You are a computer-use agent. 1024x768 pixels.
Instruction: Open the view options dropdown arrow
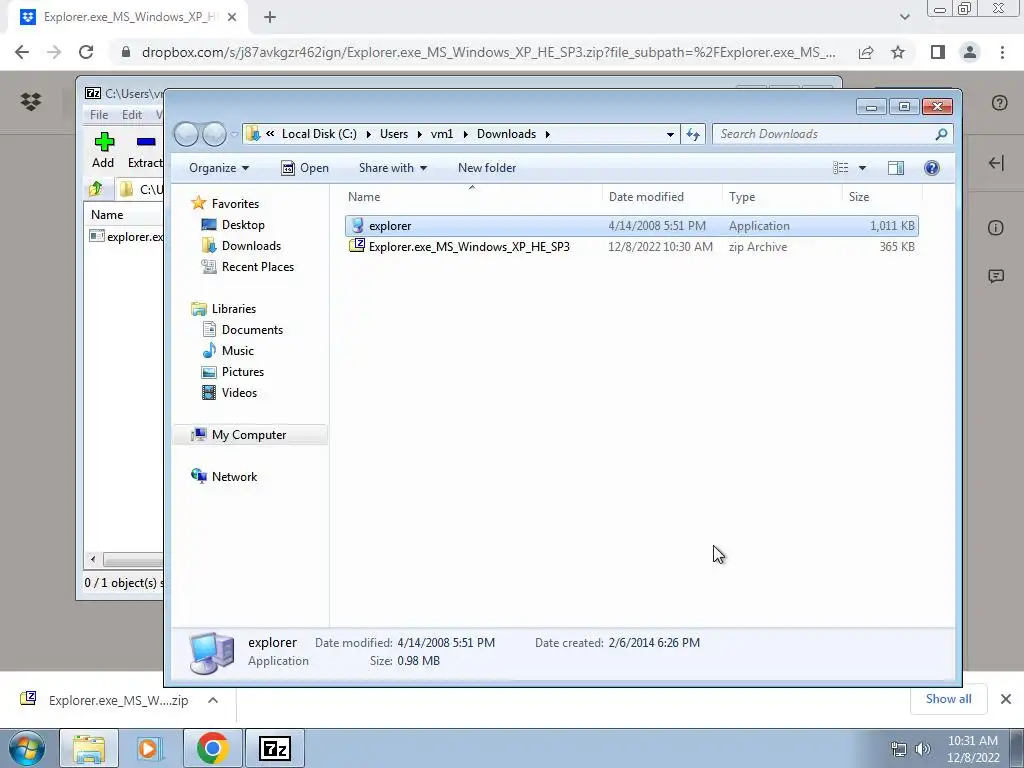(862, 168)
